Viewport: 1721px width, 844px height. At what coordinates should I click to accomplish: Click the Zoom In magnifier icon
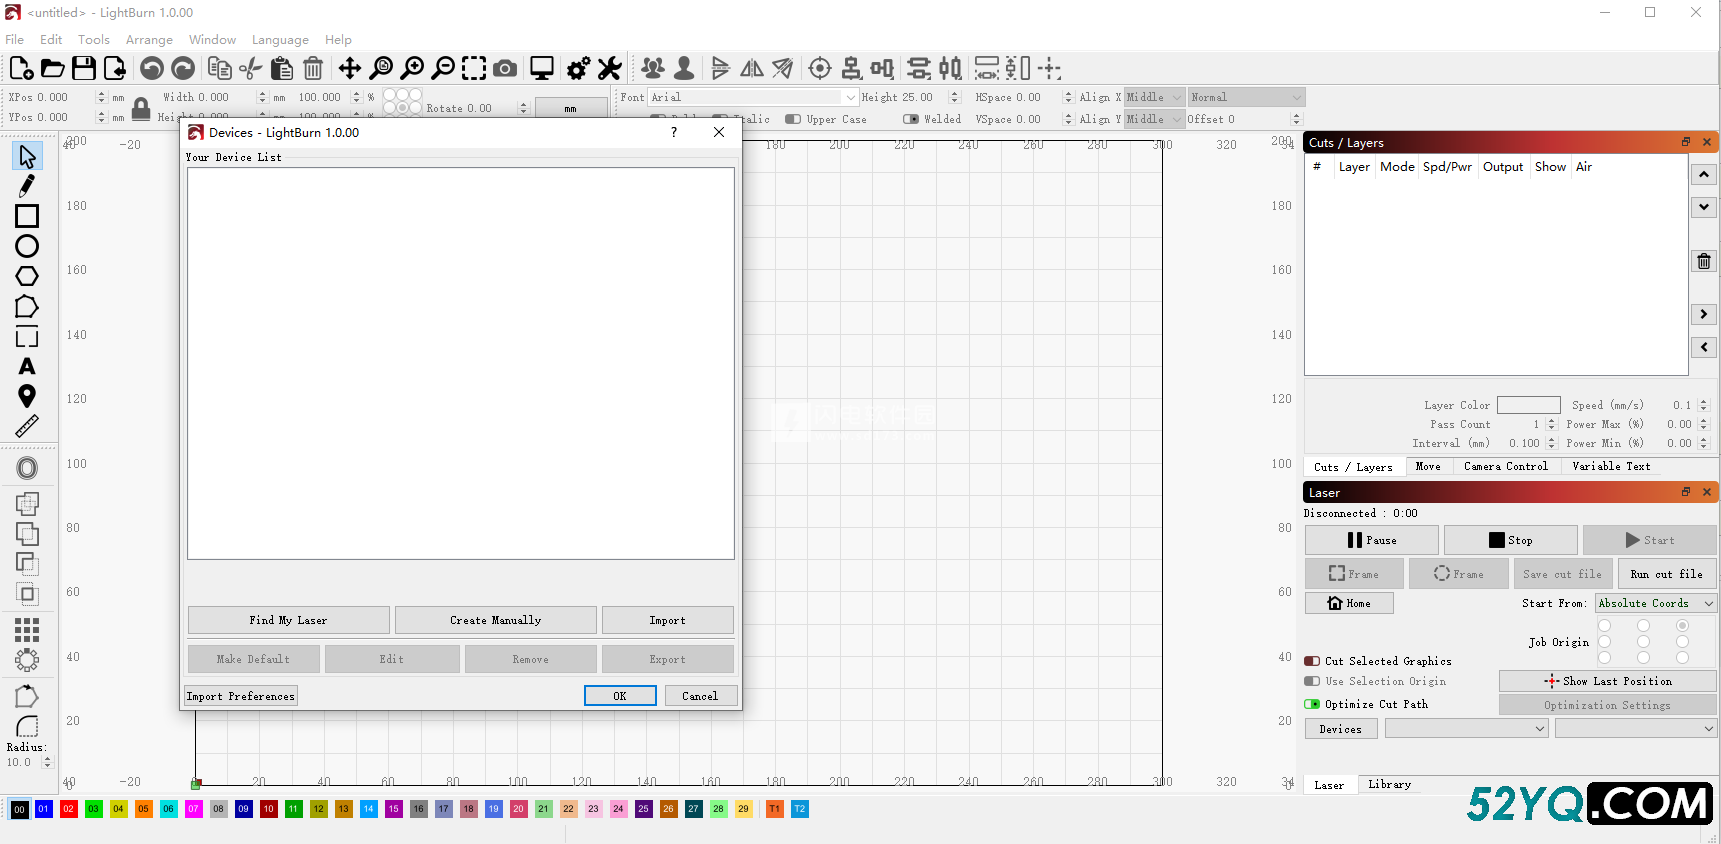[412, 68]
